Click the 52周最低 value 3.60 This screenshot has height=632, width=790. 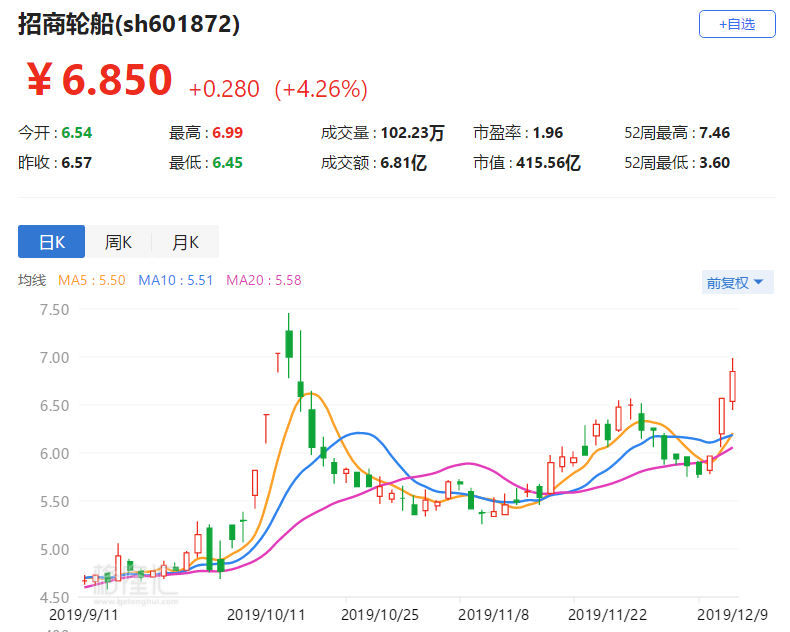point(714,163)
